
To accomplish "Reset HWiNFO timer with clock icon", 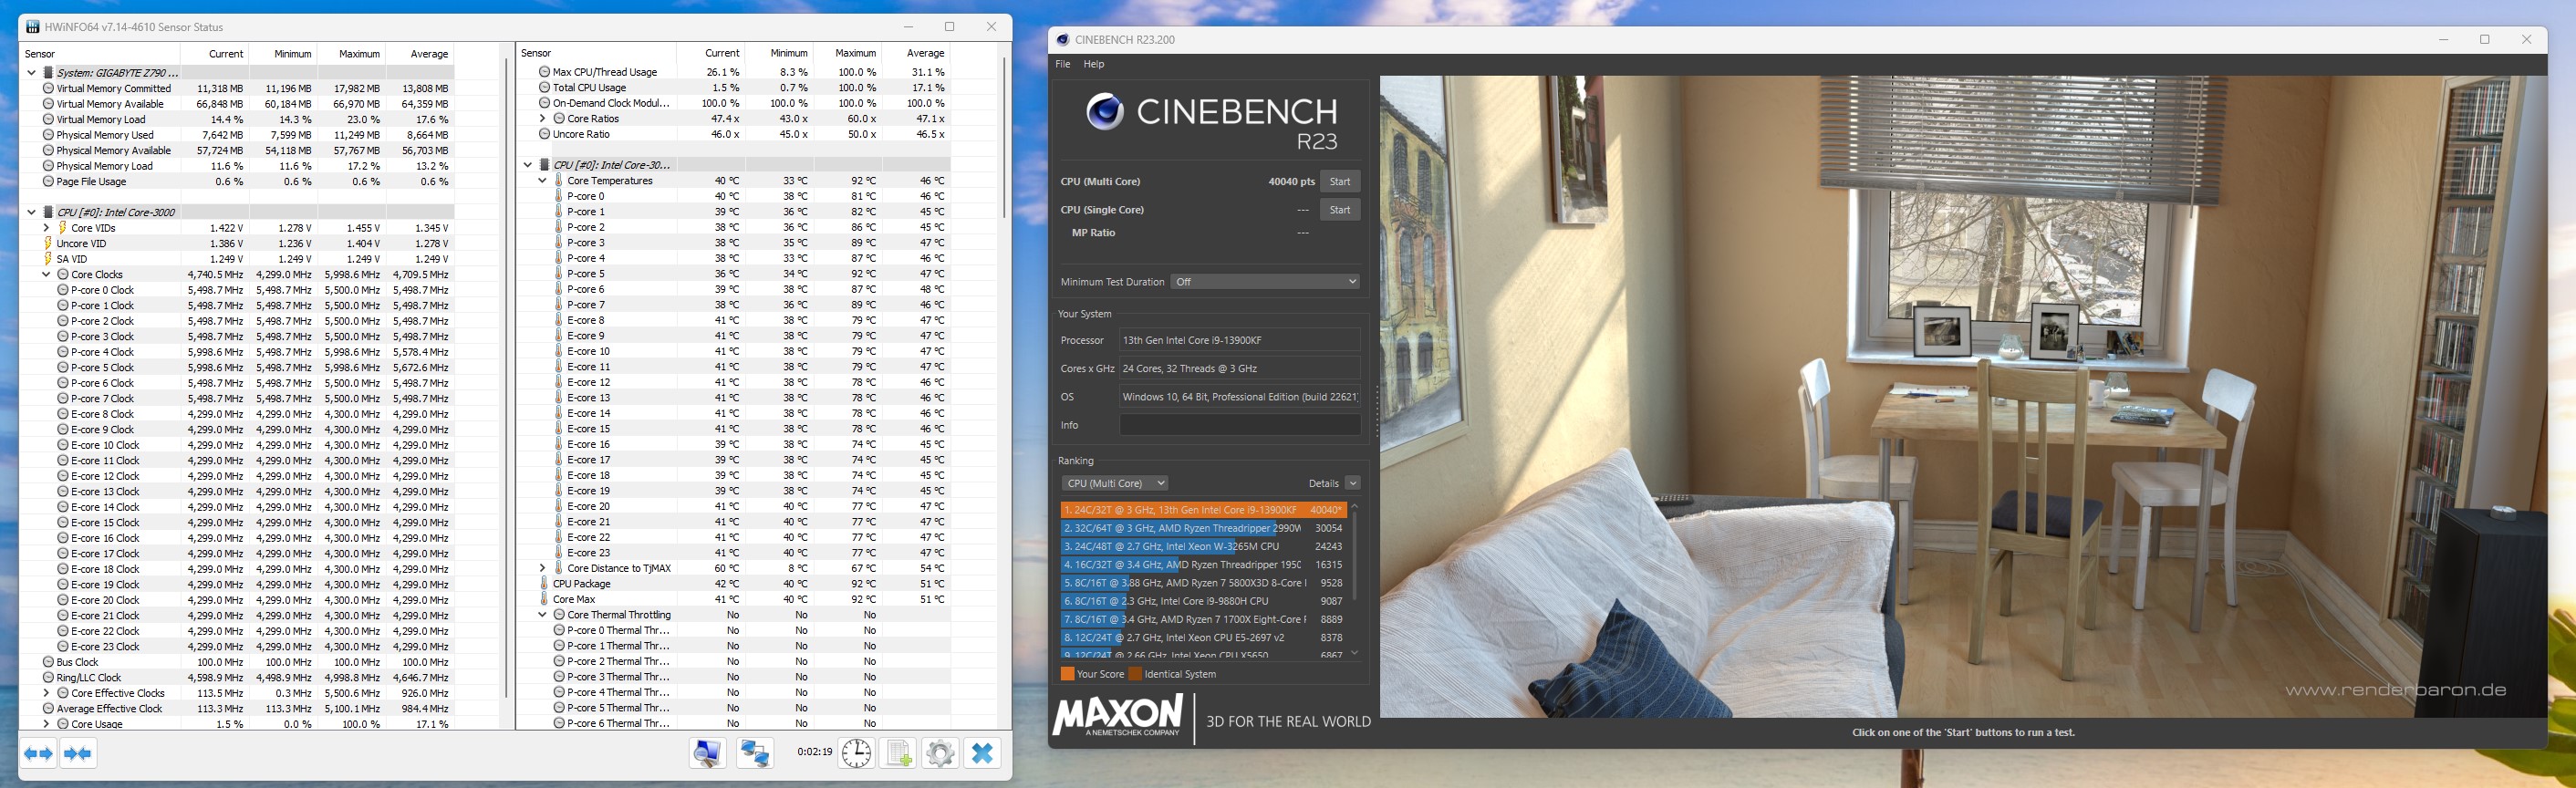I will [x=856, y=753].
